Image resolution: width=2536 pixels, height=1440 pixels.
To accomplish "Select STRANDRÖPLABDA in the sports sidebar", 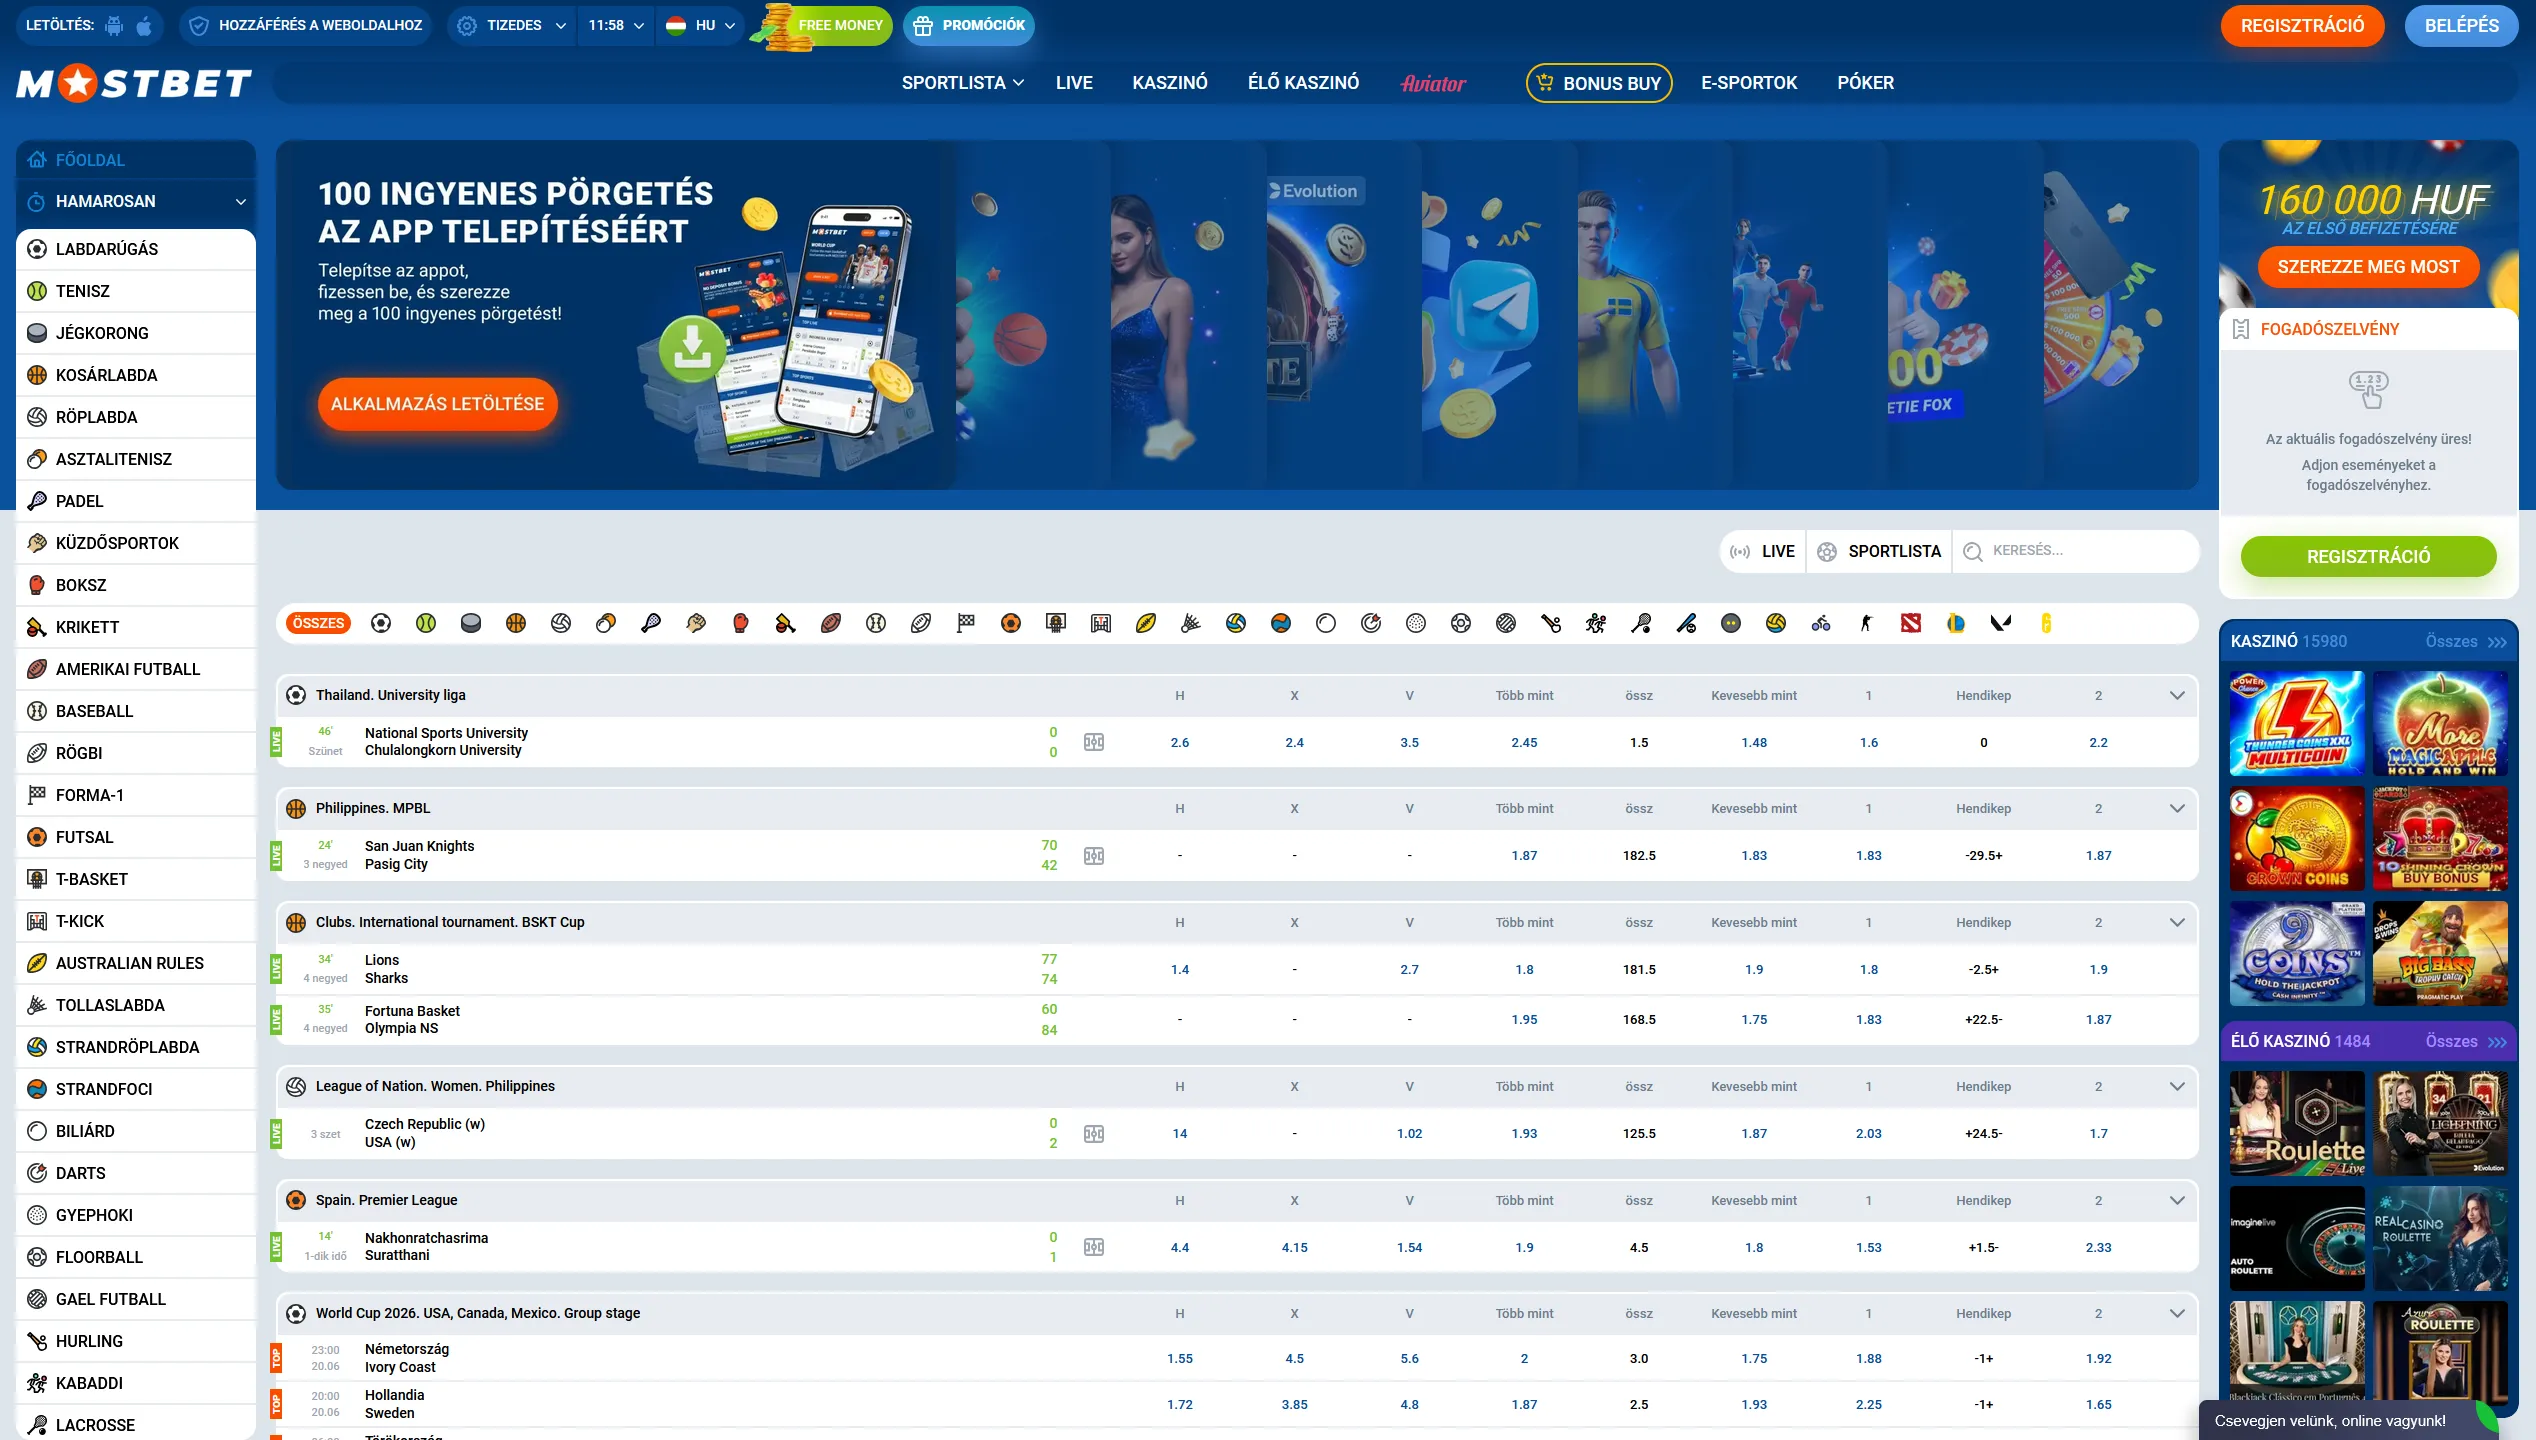I will pos(136,1047).
